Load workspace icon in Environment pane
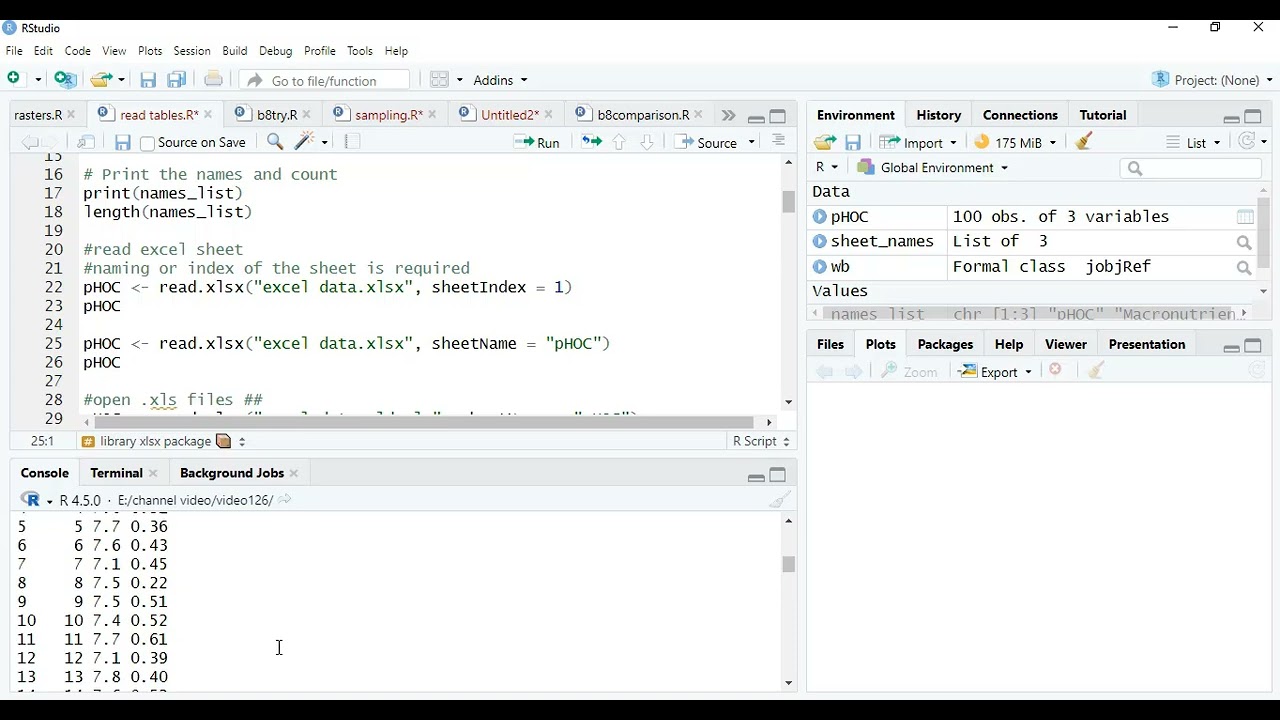The image size is (1280, 720). click(825, 143)
